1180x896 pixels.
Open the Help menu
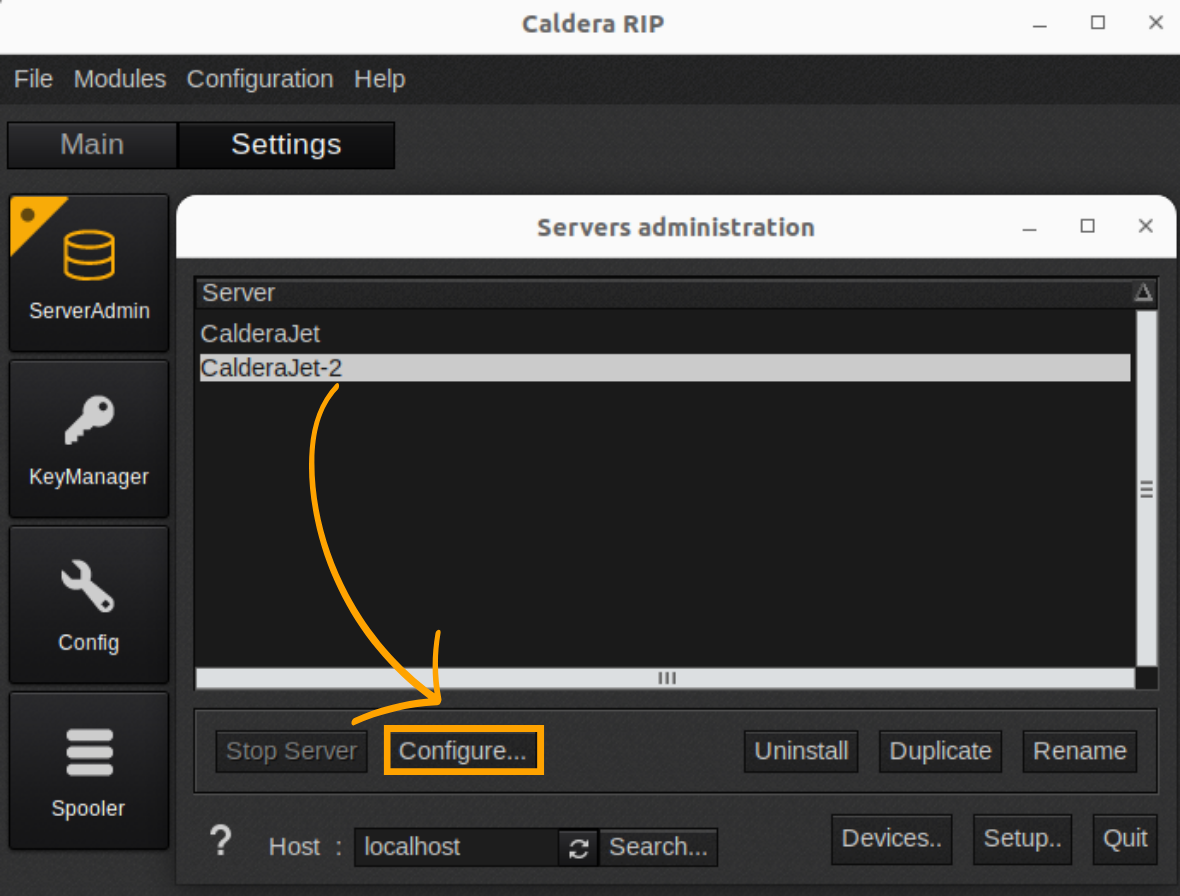(x=379, y=79)
